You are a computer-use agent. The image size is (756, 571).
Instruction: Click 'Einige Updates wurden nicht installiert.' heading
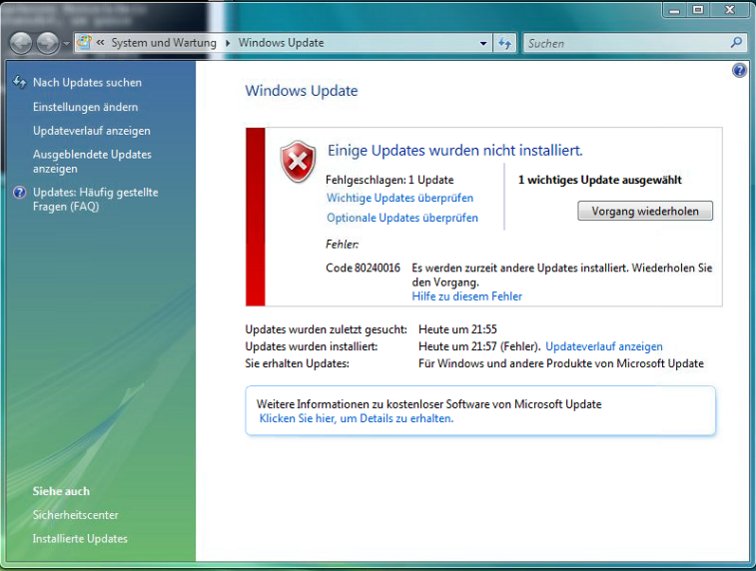(x=455, y=150)
